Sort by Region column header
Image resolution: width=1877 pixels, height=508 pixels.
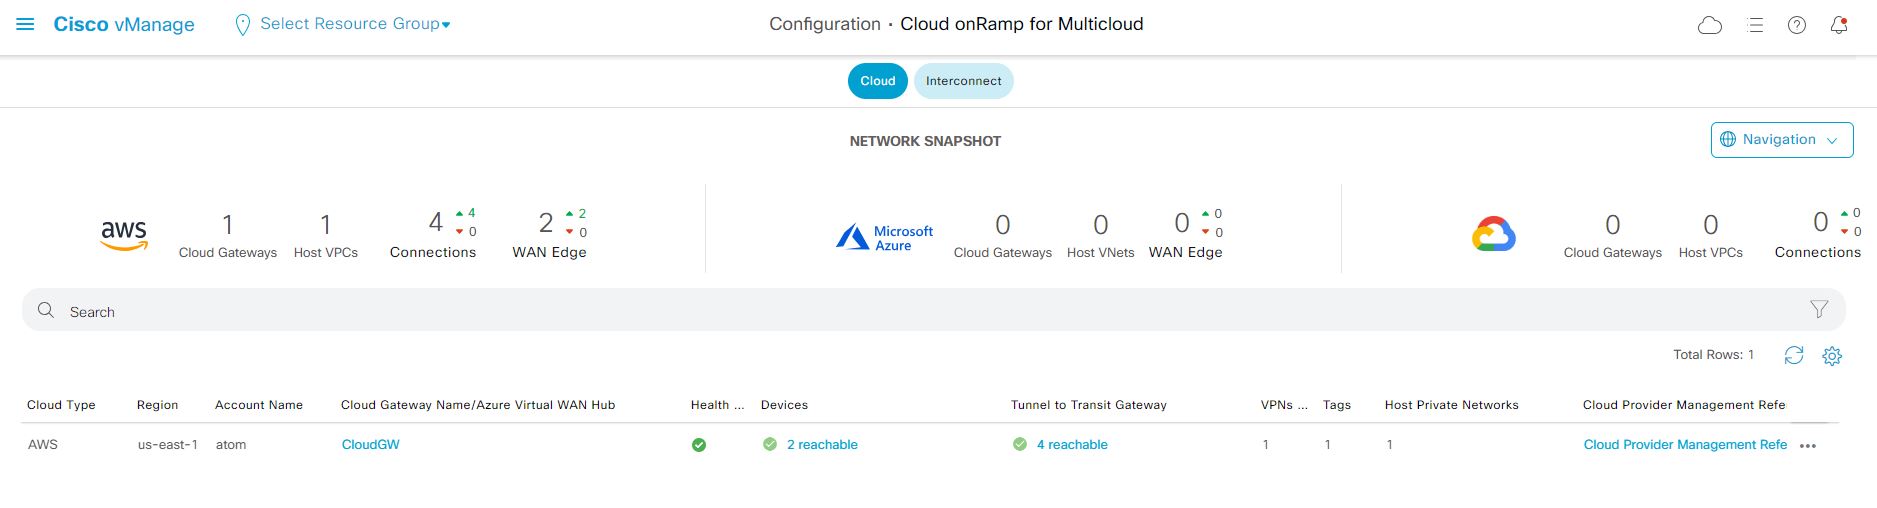(158, 405)
